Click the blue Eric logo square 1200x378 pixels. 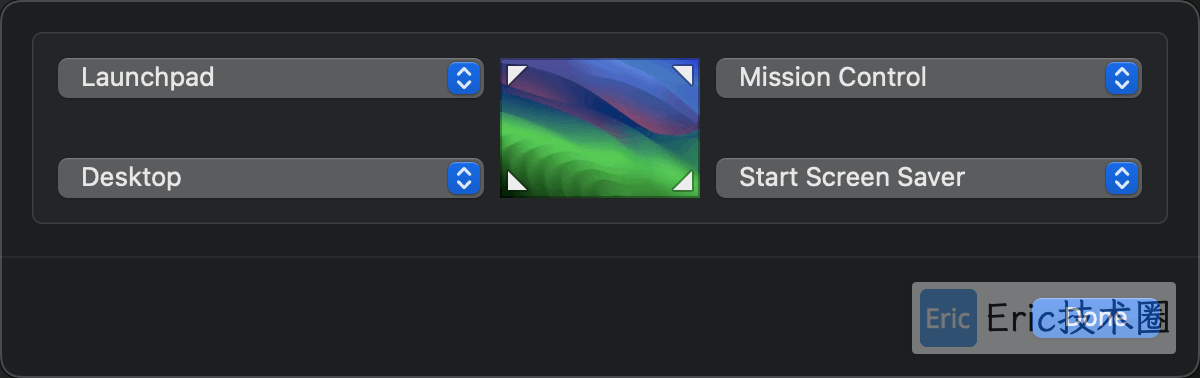[948, 318]
